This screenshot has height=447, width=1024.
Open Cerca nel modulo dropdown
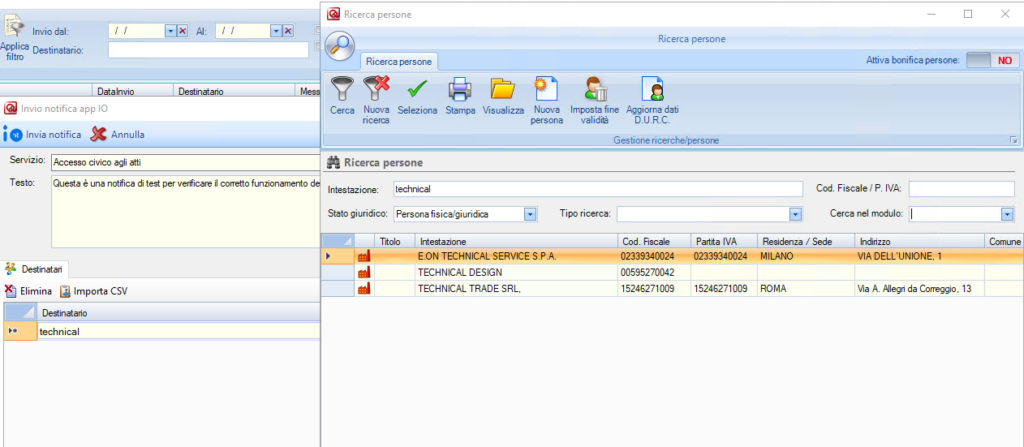coord(1008,214)
